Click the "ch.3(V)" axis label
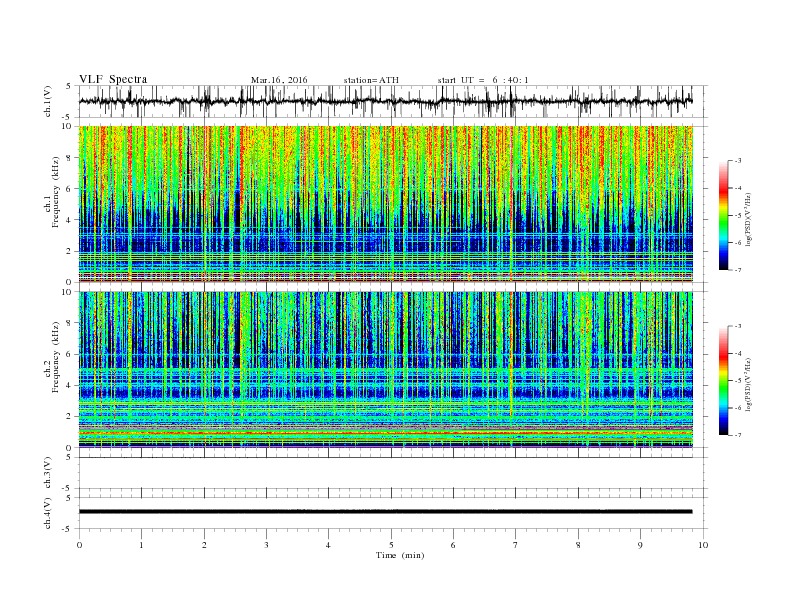This screenshot has height=612, width=792. click(x=48, y=473)
